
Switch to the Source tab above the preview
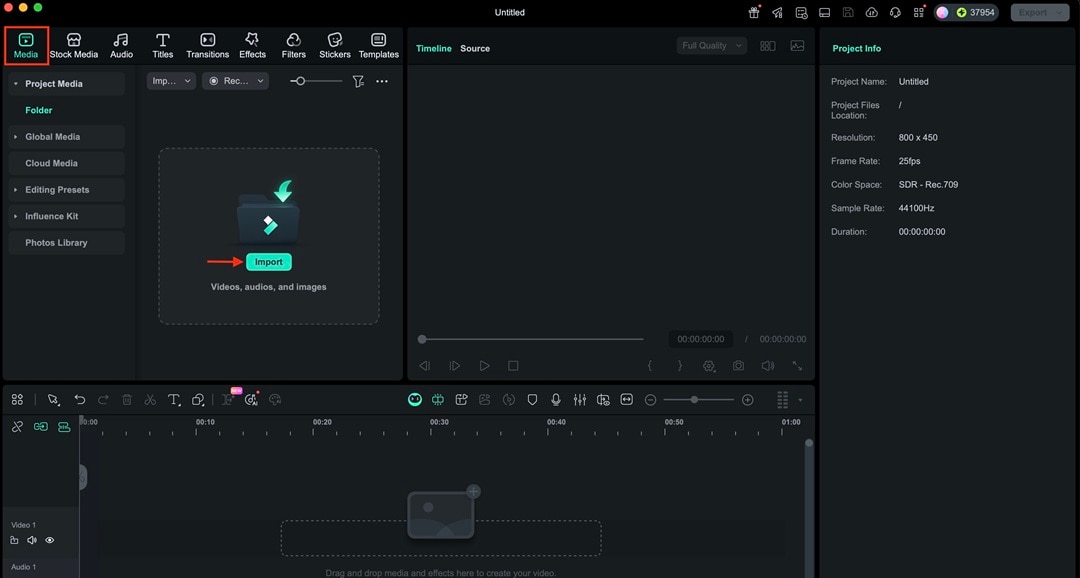point(475,48)
